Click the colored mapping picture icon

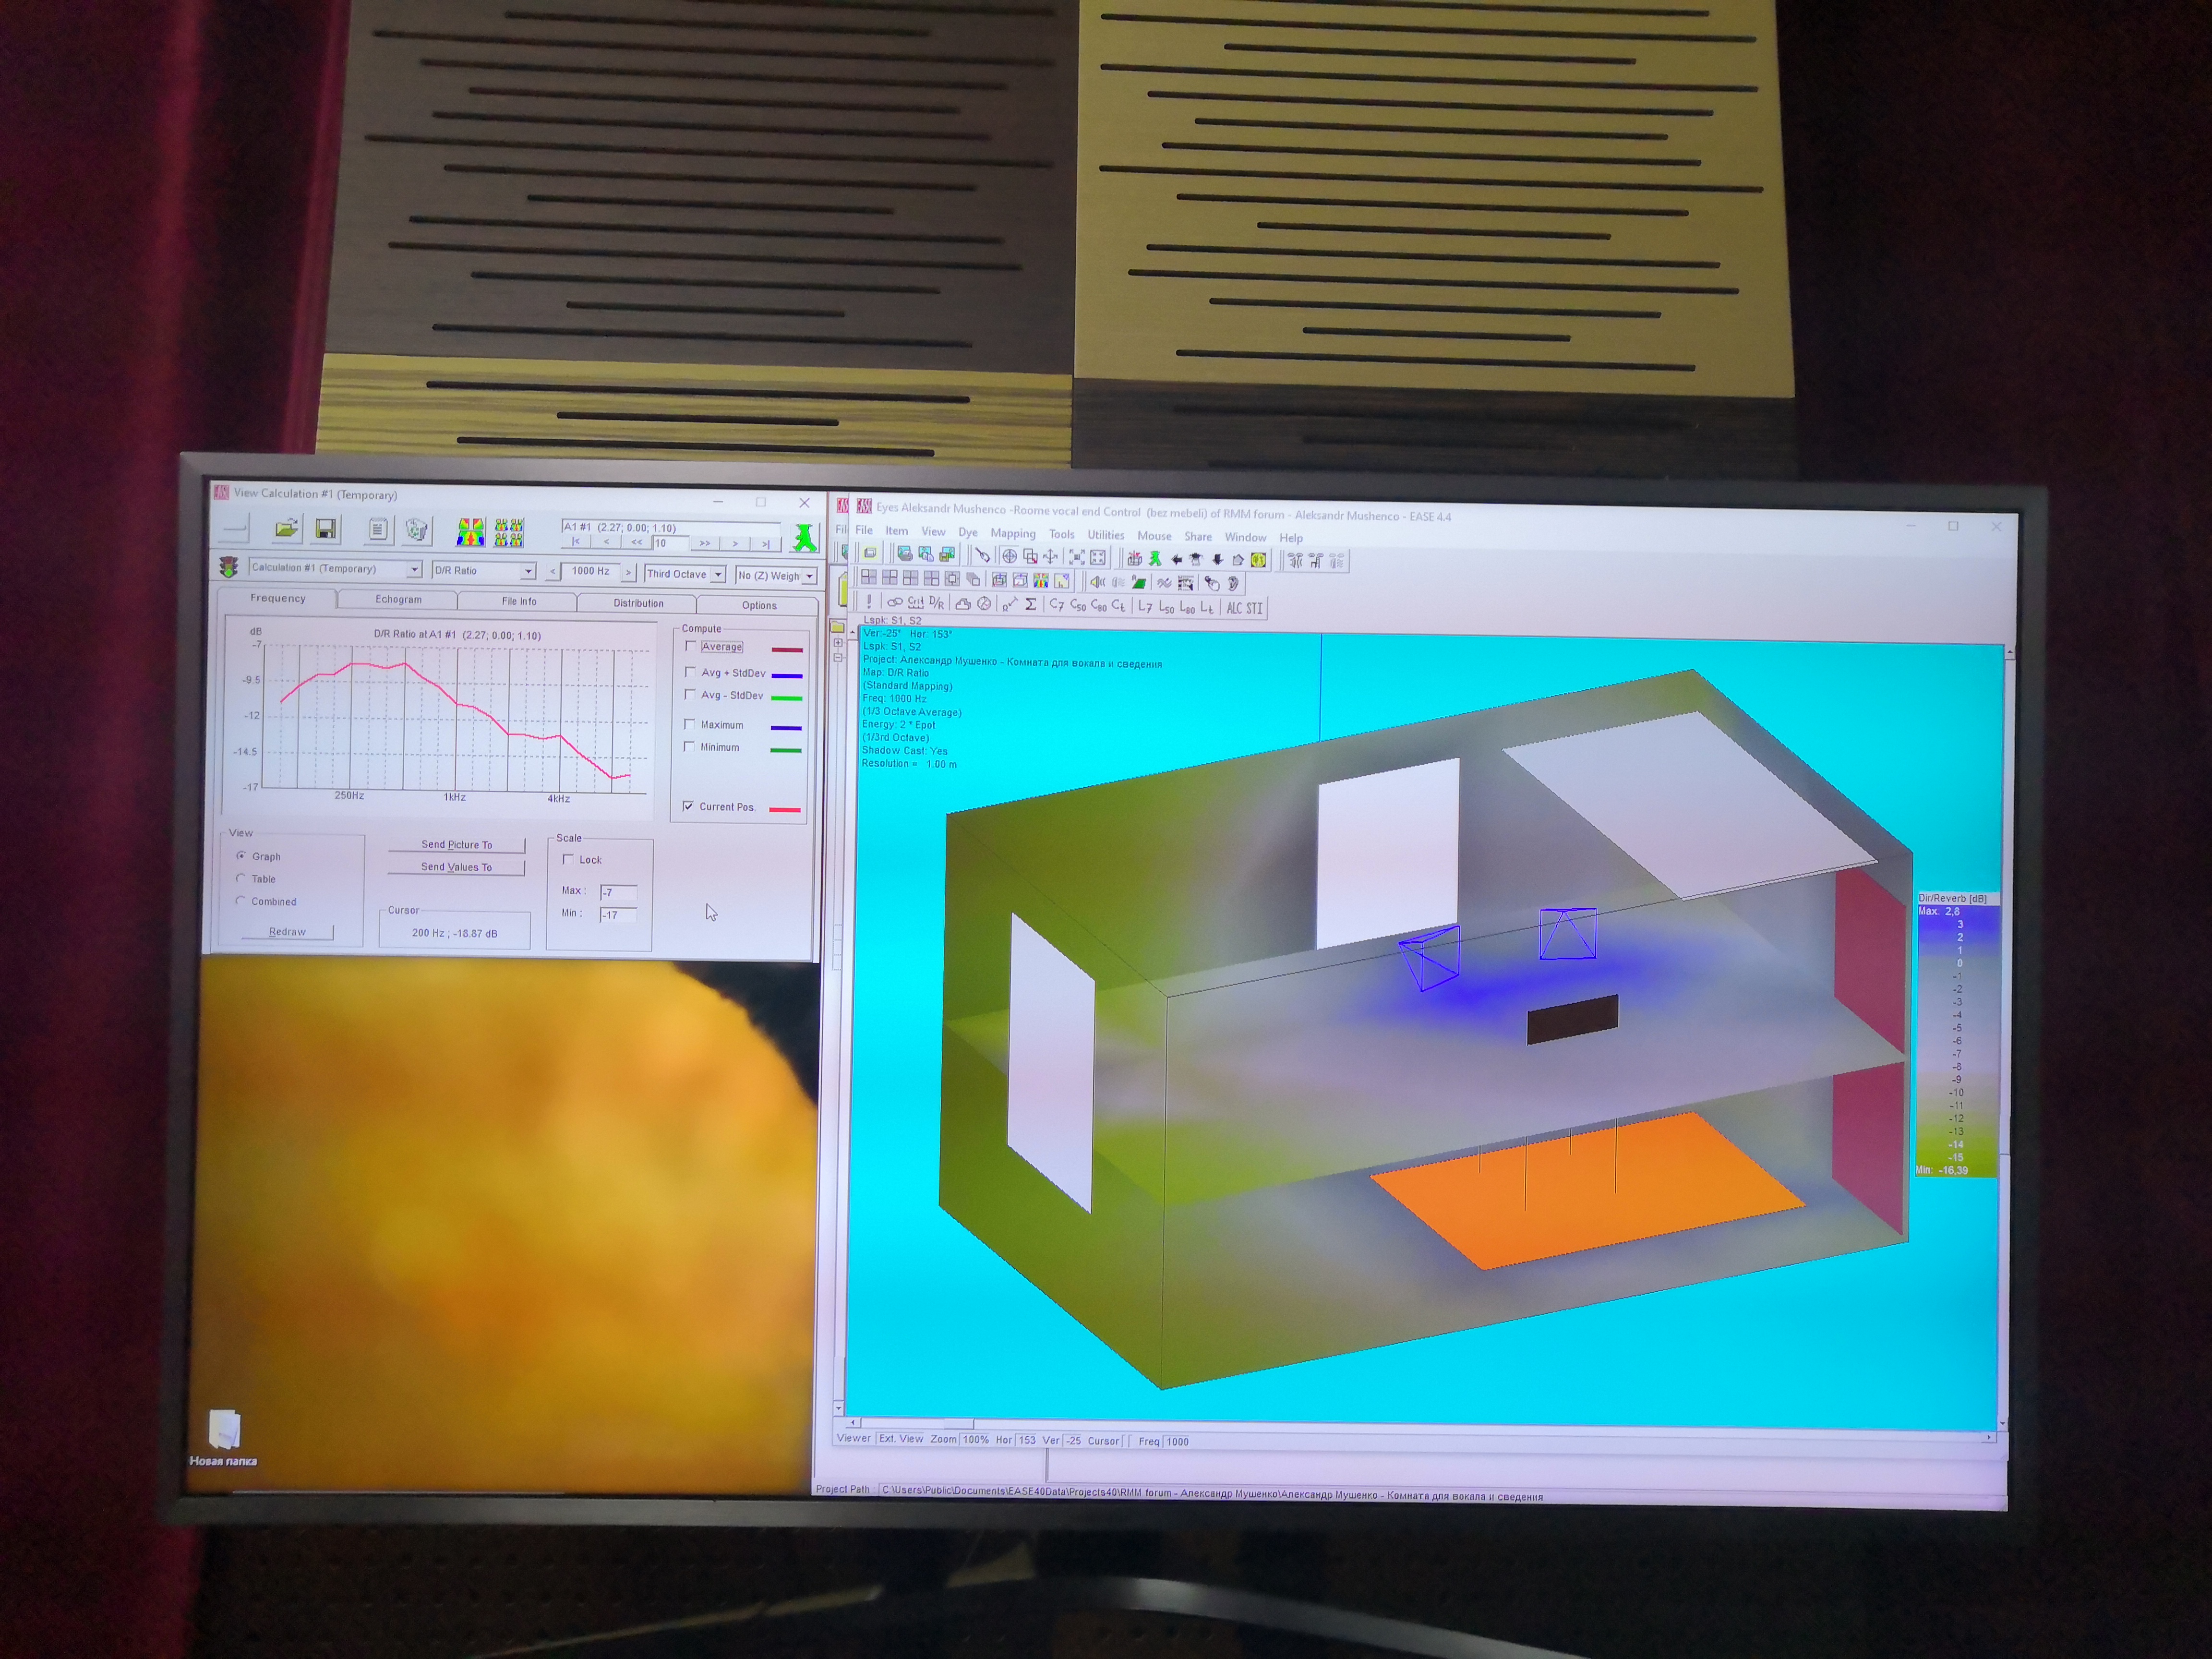pos(470,532)
